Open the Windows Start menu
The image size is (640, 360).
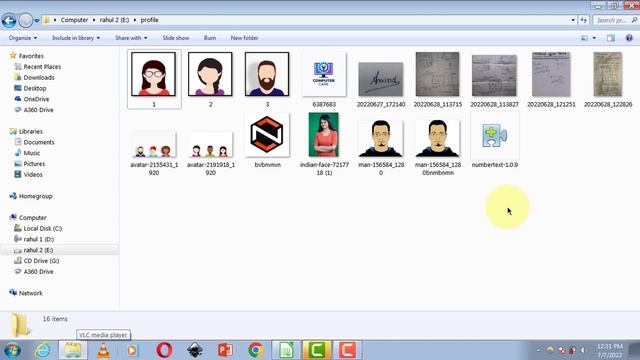(x=13, y=350)
